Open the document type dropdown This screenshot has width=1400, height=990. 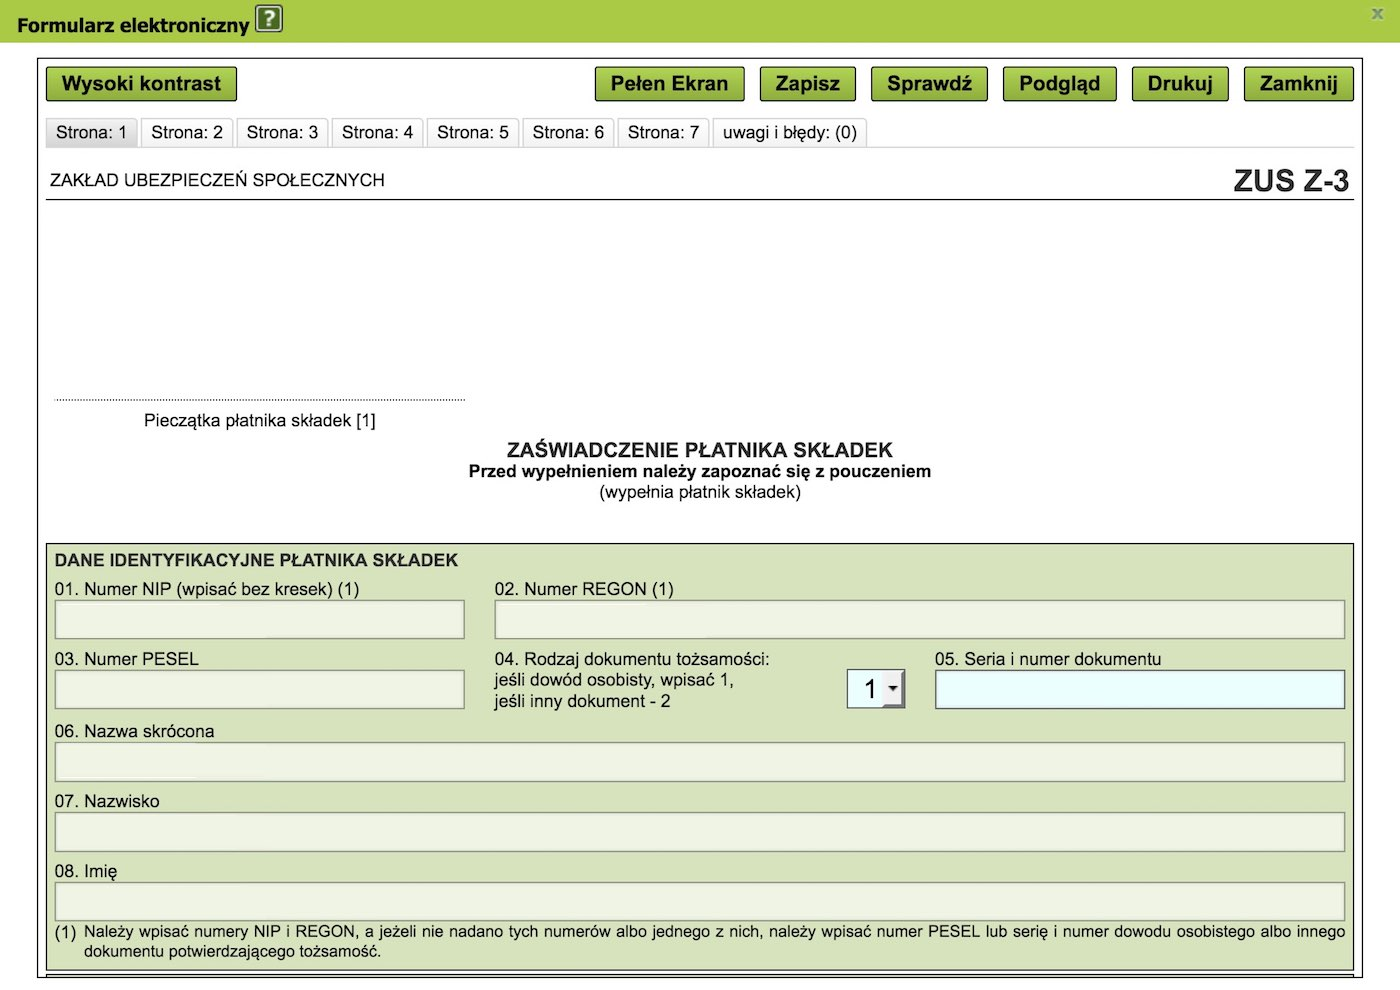[x=876, y=689]
